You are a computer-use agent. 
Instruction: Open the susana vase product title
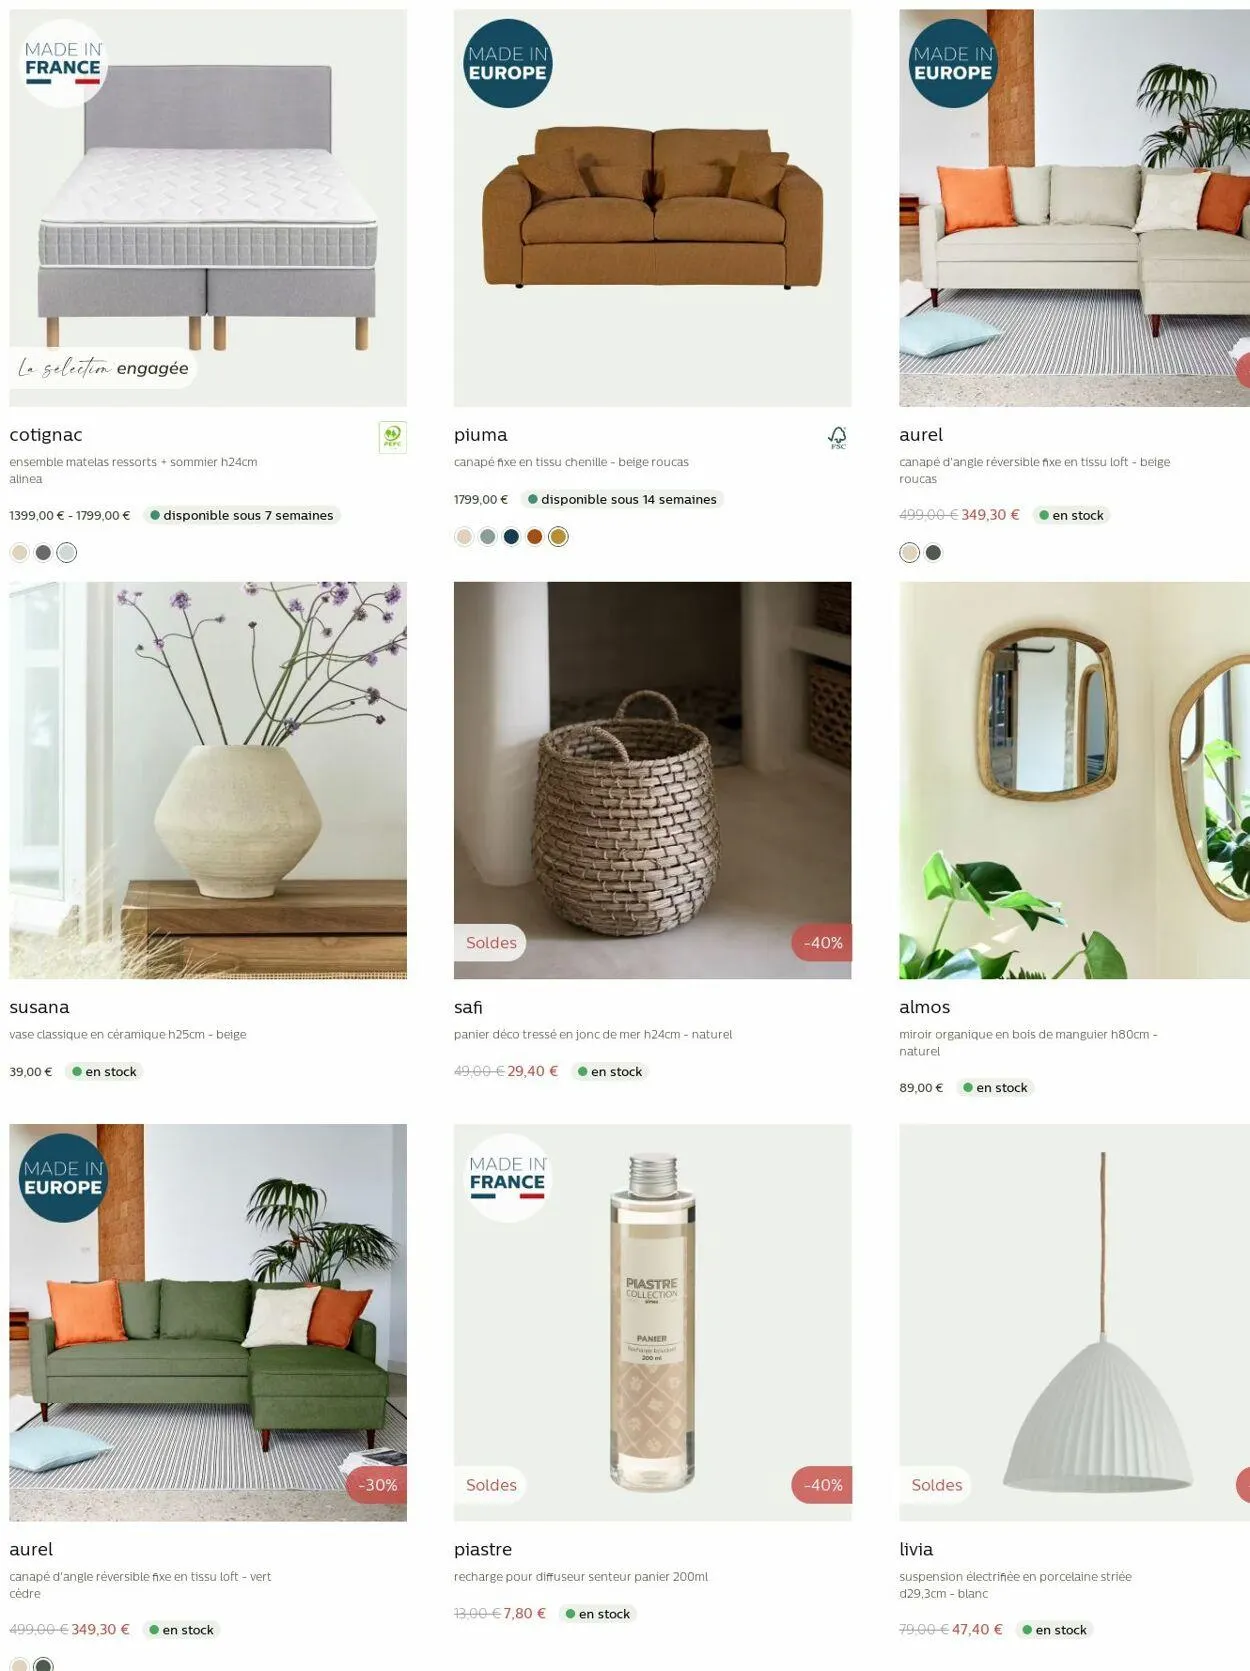[x=39, y=1007]
